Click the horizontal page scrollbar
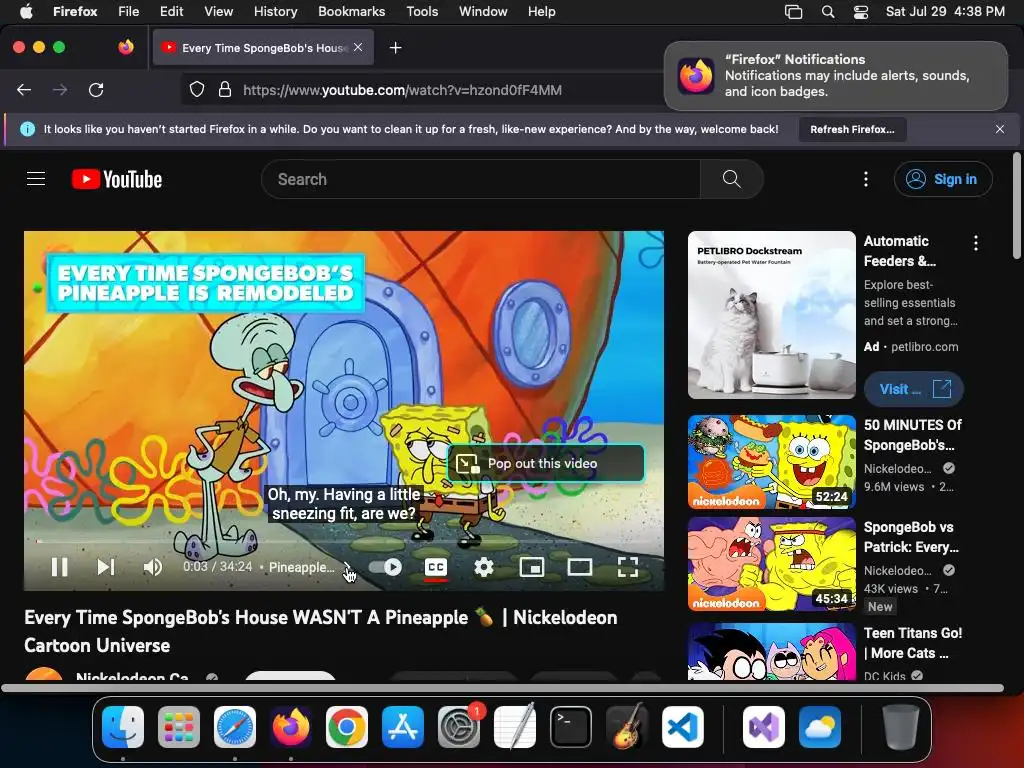 coord(502,688)
